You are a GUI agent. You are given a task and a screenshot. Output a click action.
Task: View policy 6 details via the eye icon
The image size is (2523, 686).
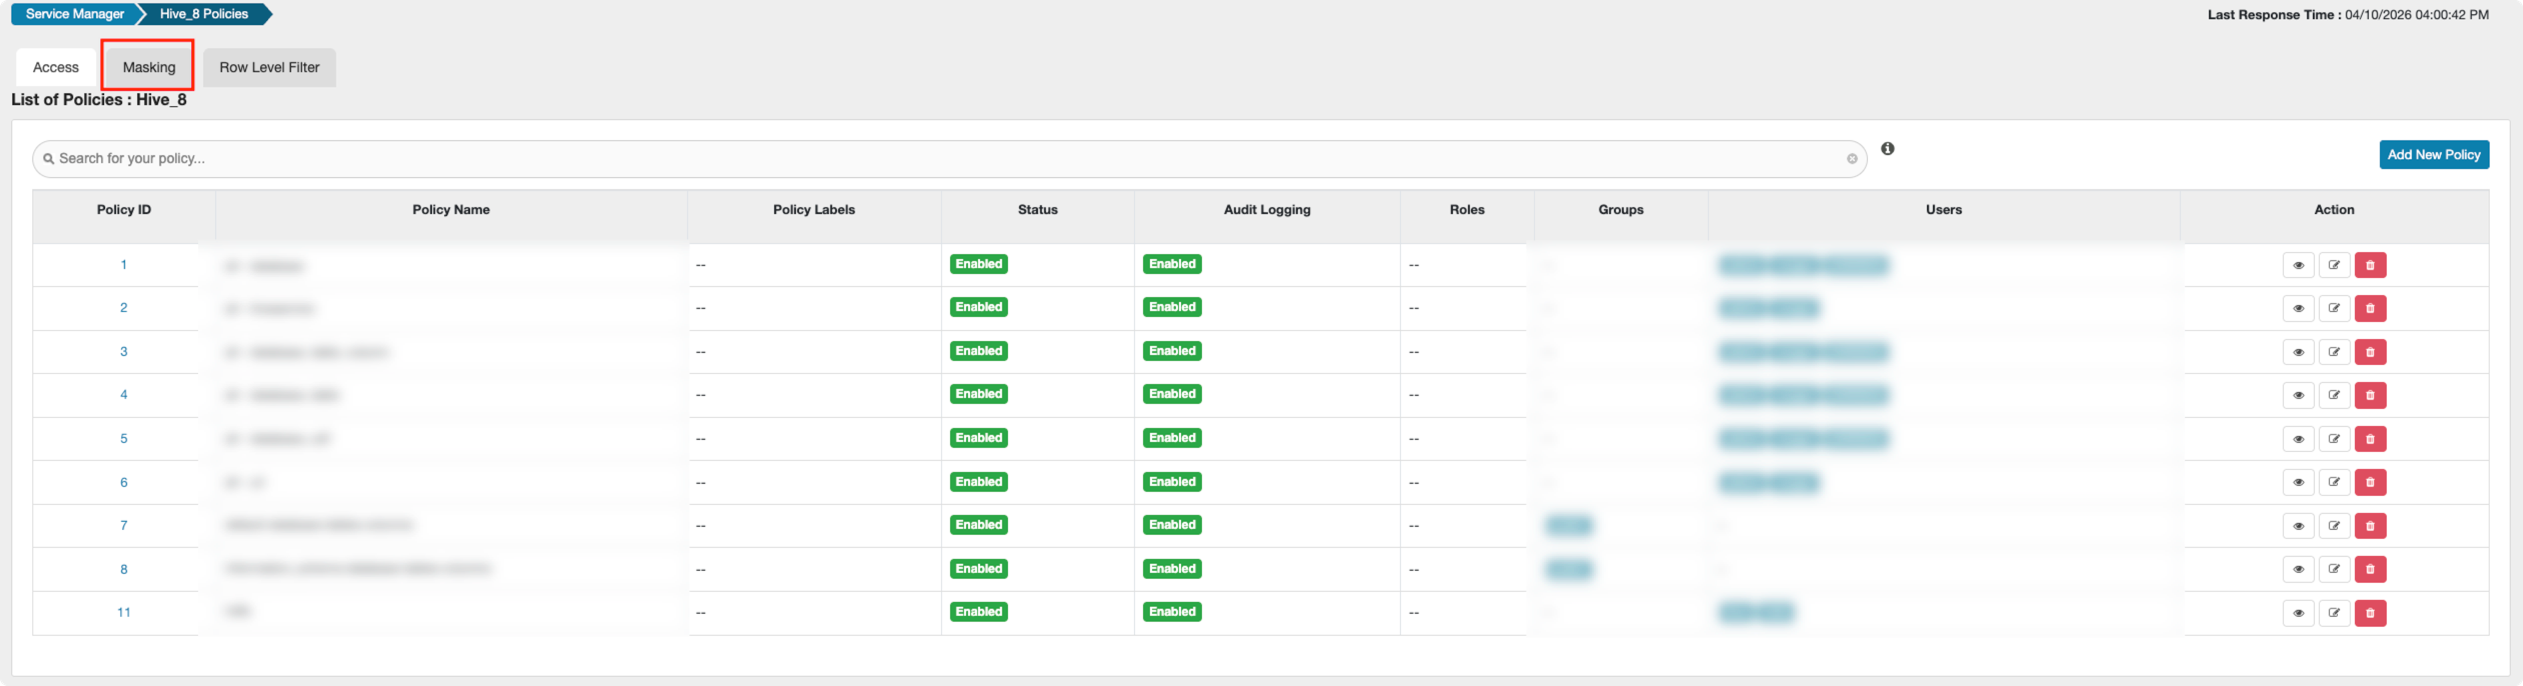click(2297, 482)
